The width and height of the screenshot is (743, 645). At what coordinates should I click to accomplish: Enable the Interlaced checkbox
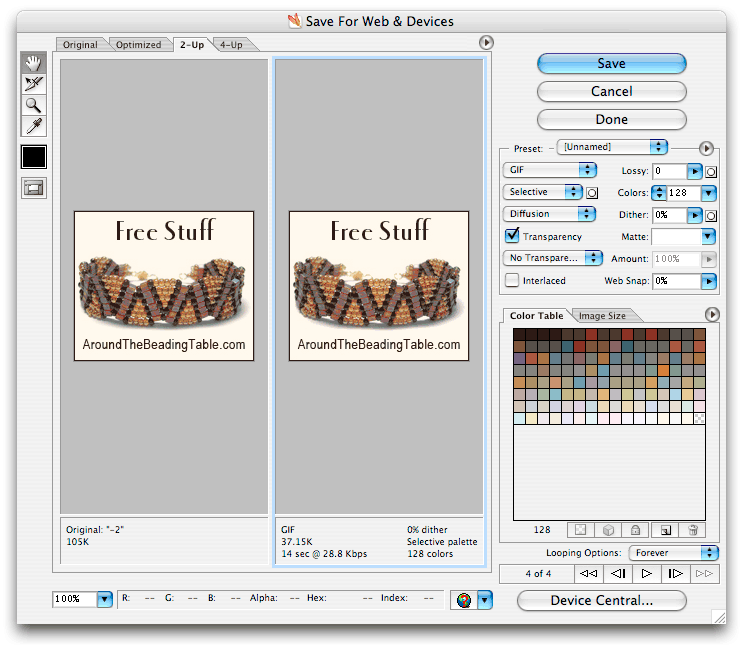tap(512, 280)
